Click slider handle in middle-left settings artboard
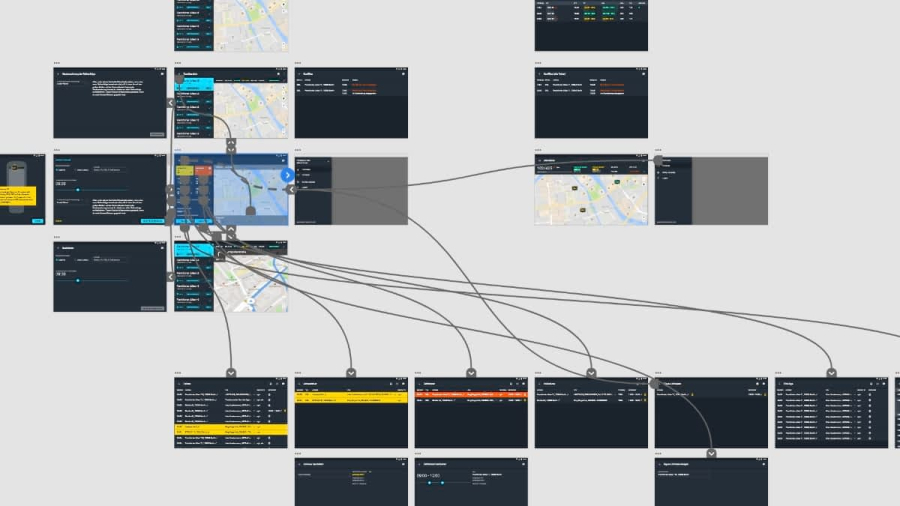900x506 pixels. point(77,189)
